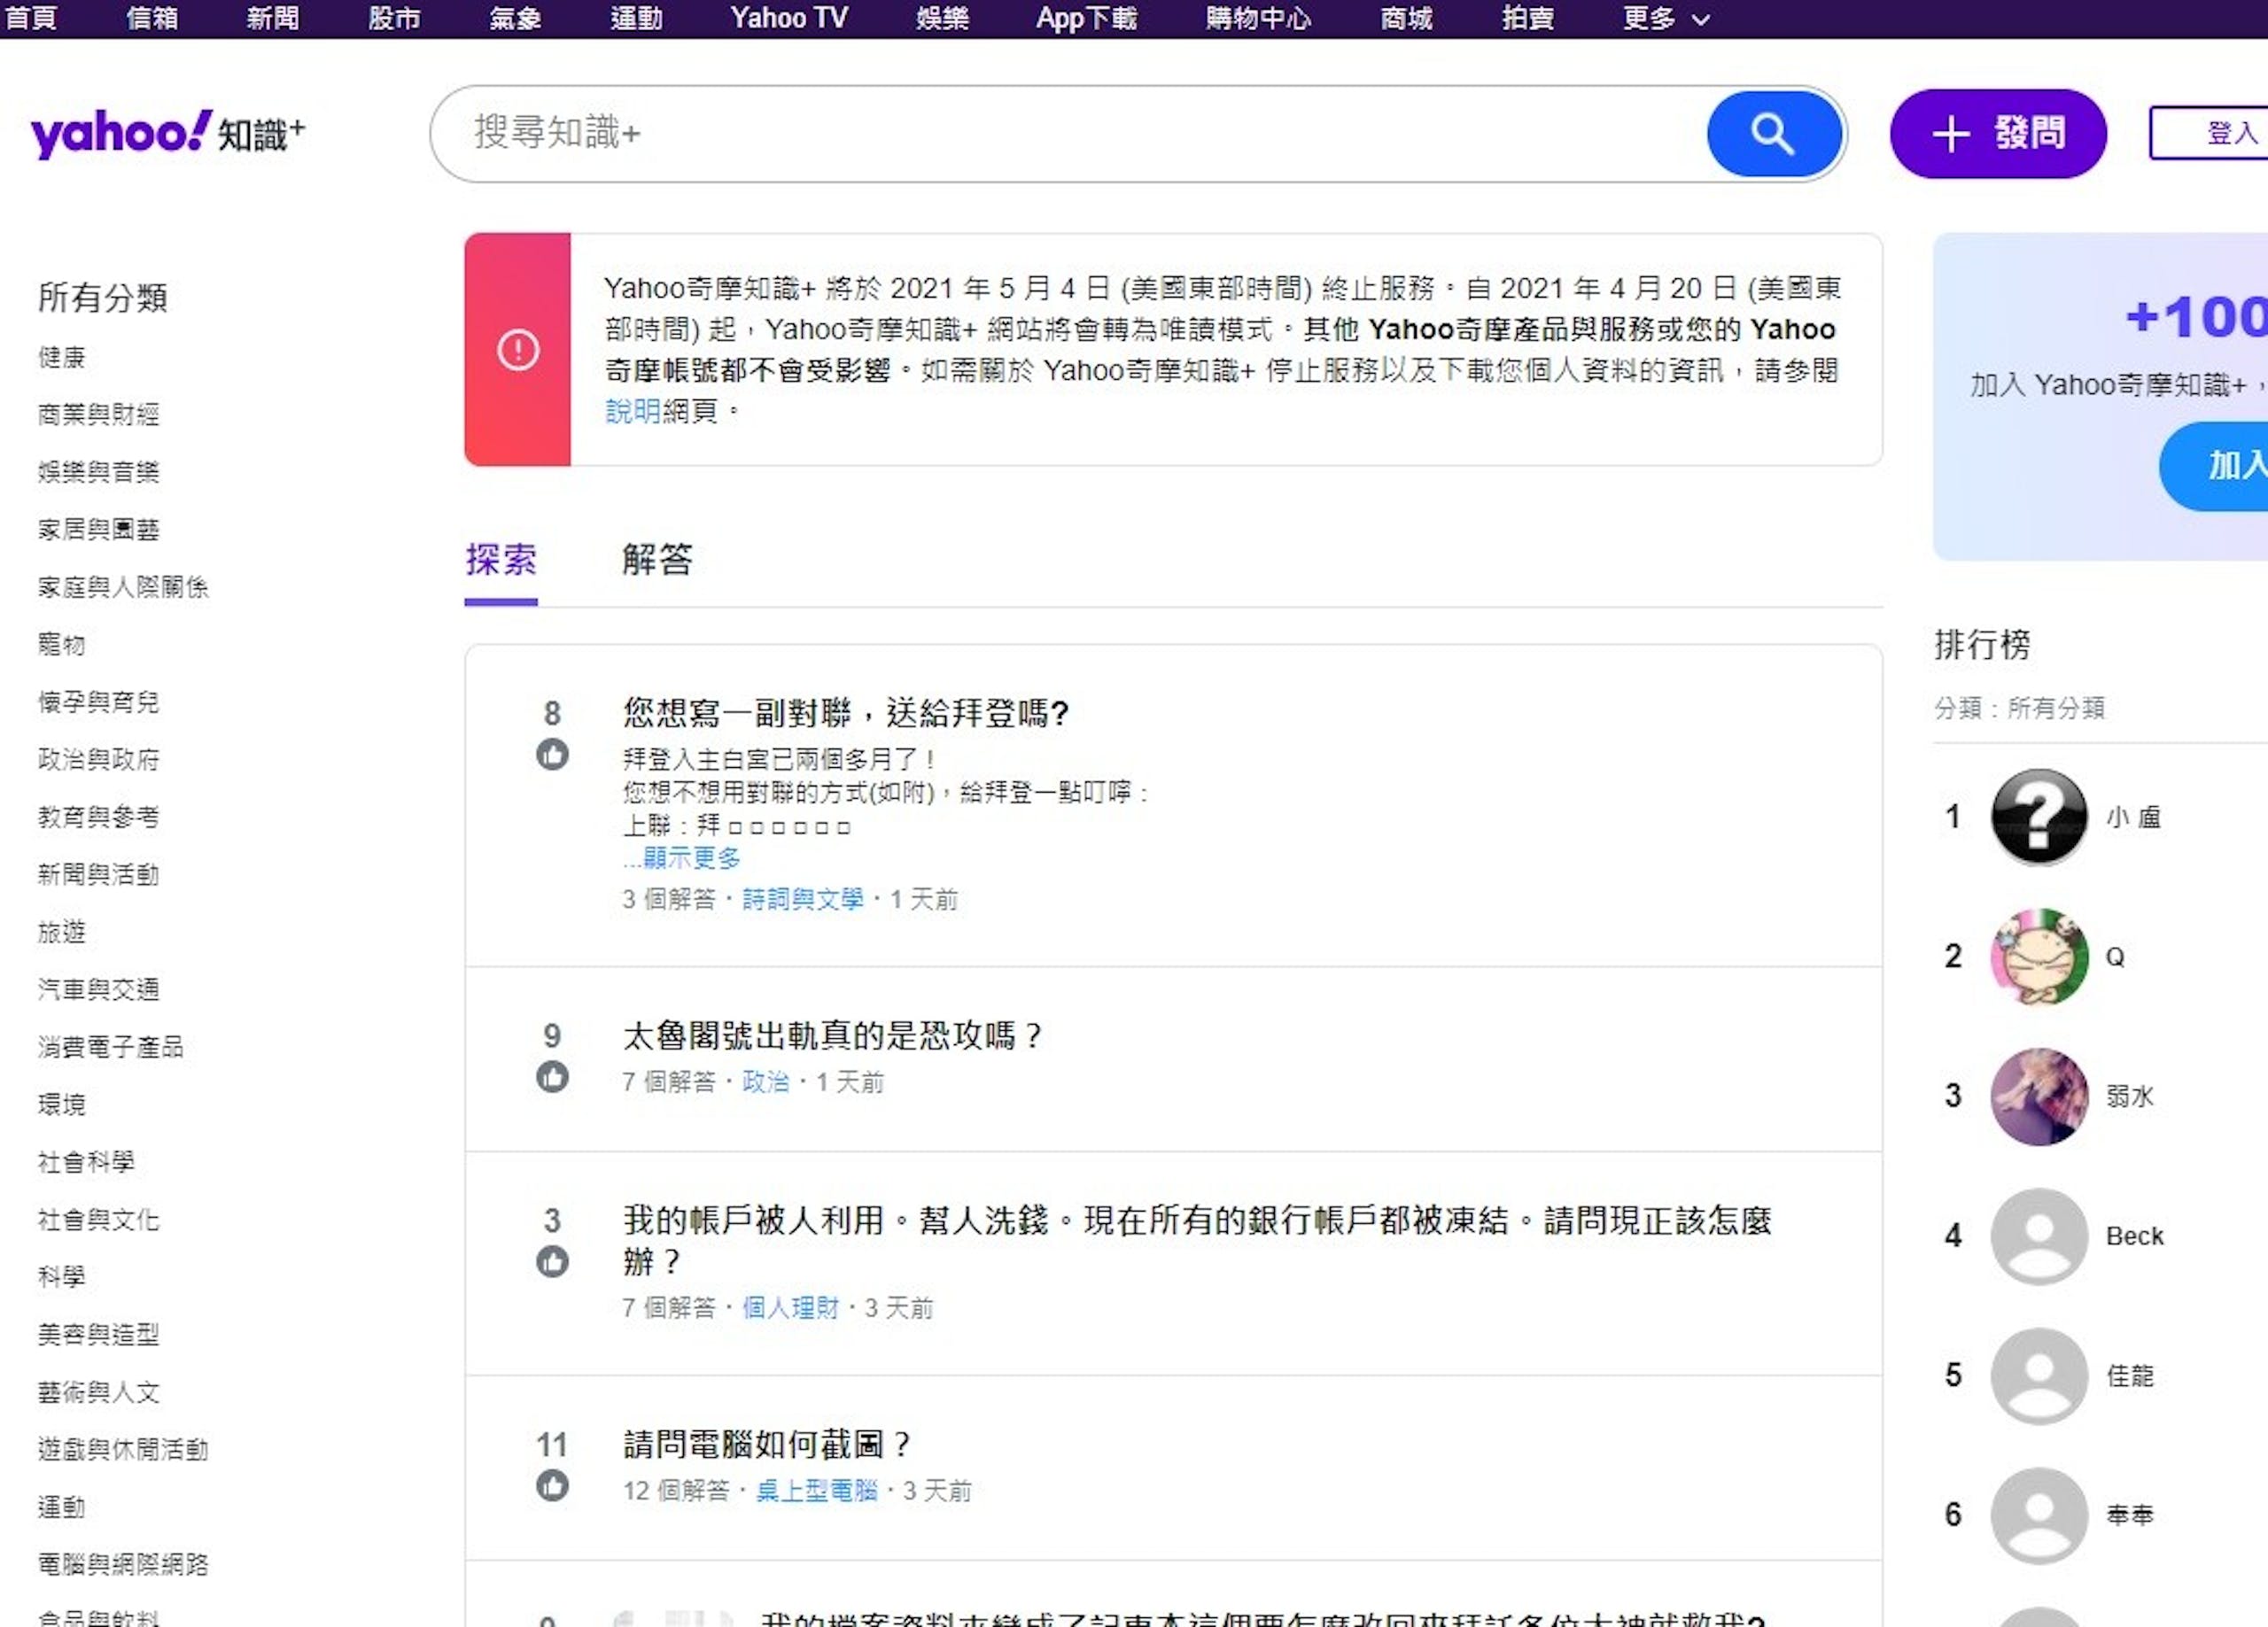The image size is (2268, 1627).
Task: Open the 桌上型電腦 category link
Action: (x=817, y=1490)
